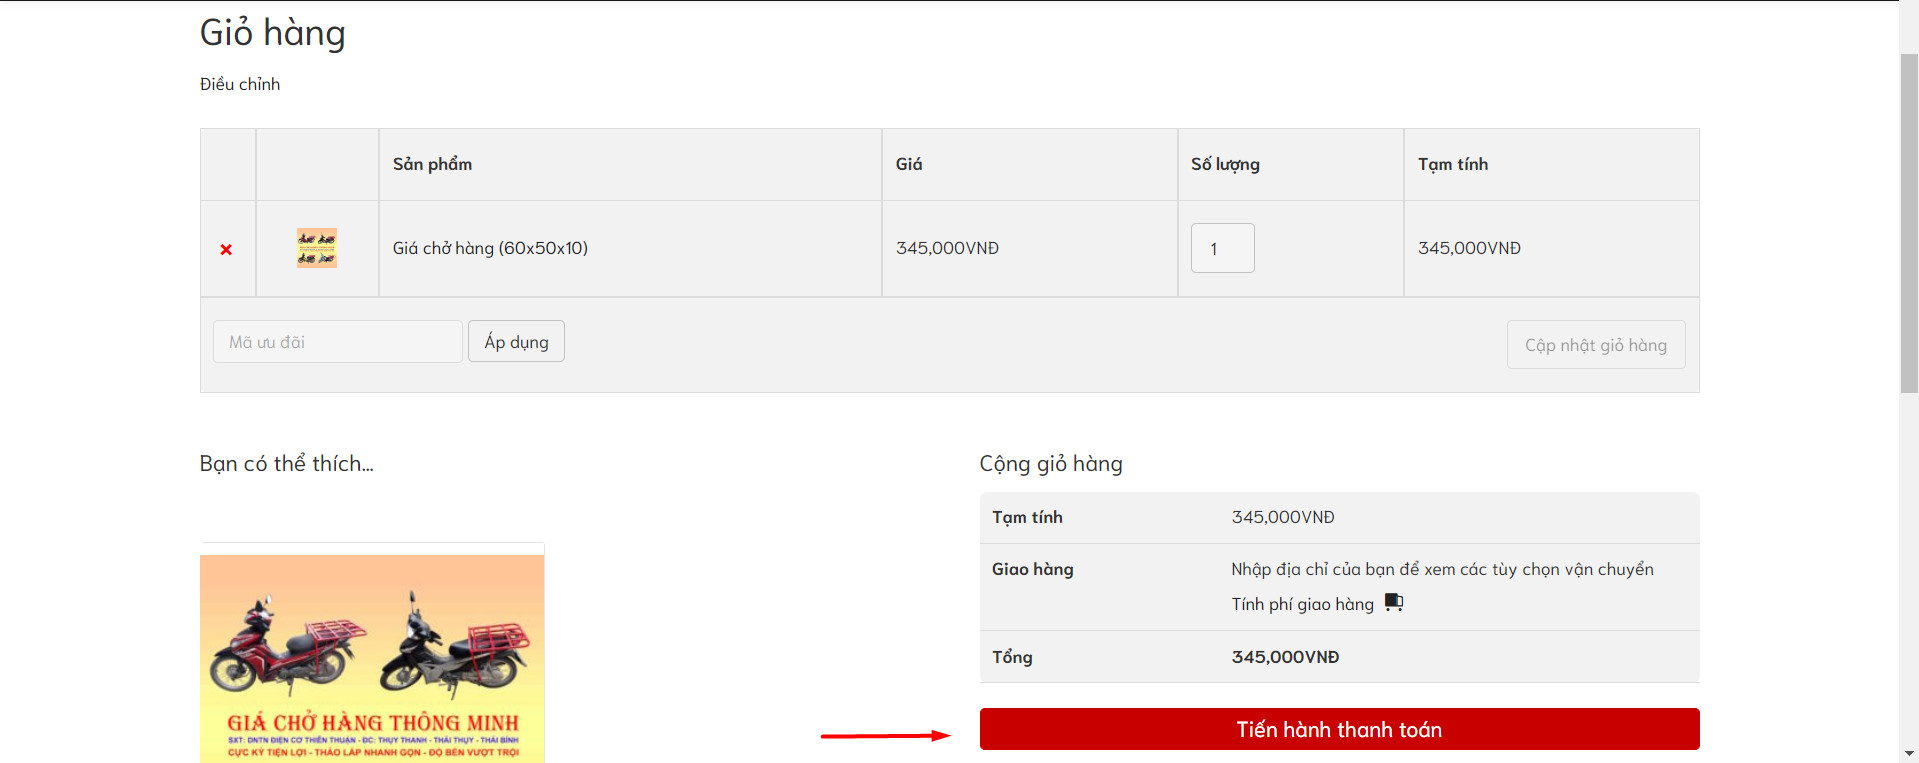
Task: Click the "Cập nhật giỏ hàng" button
Action: tap(1595, 345)
